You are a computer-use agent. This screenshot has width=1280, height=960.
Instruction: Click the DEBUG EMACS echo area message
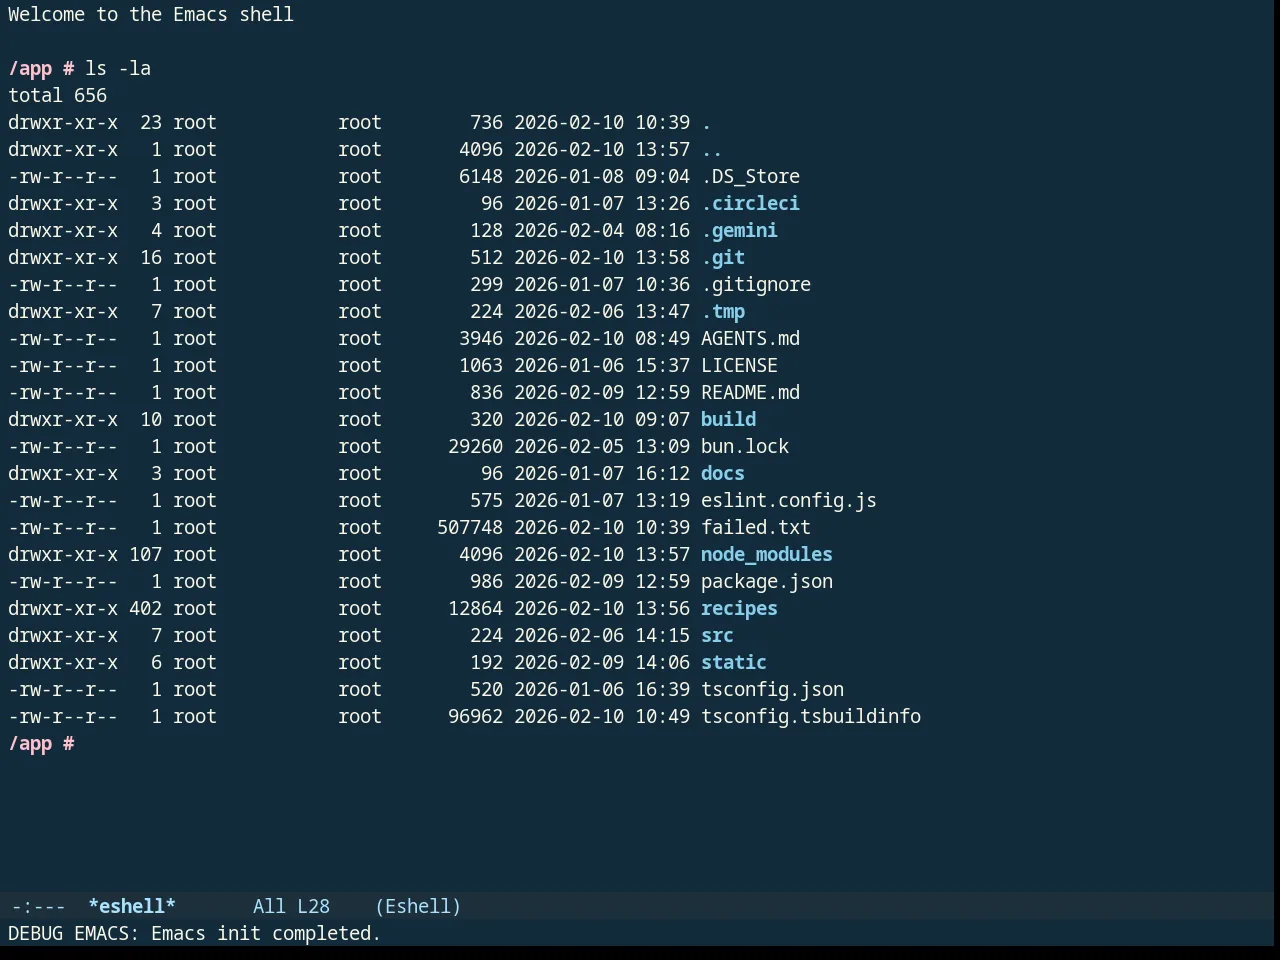pyautogui.click(x=194, y=933)
